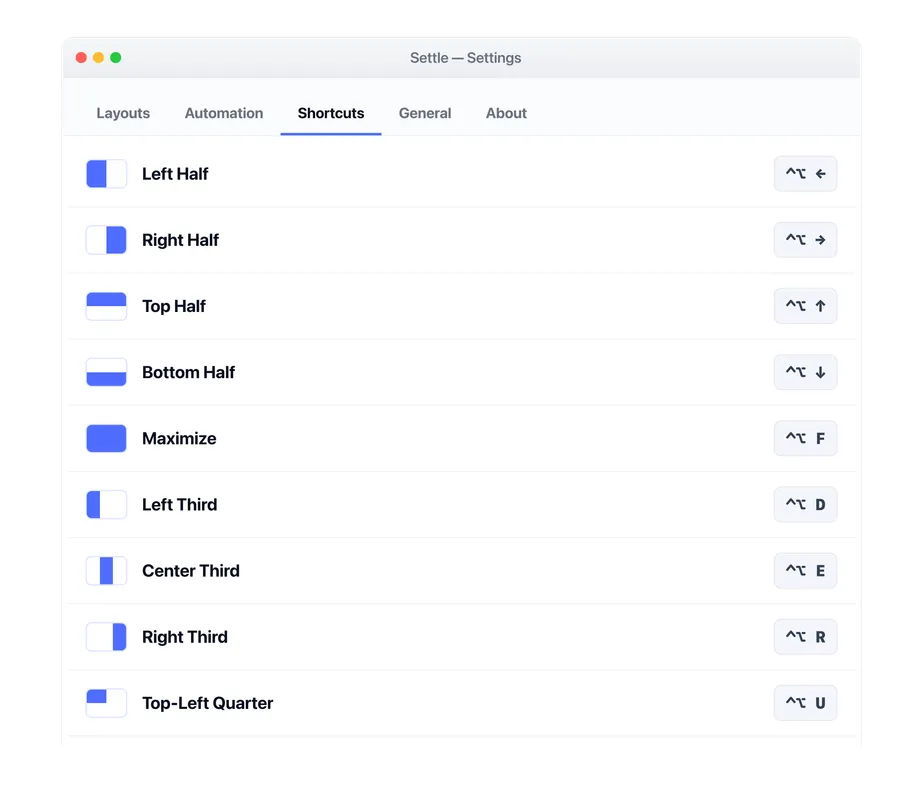
Task: Close the Settle Settings window
Action: (x=81, y=57)
